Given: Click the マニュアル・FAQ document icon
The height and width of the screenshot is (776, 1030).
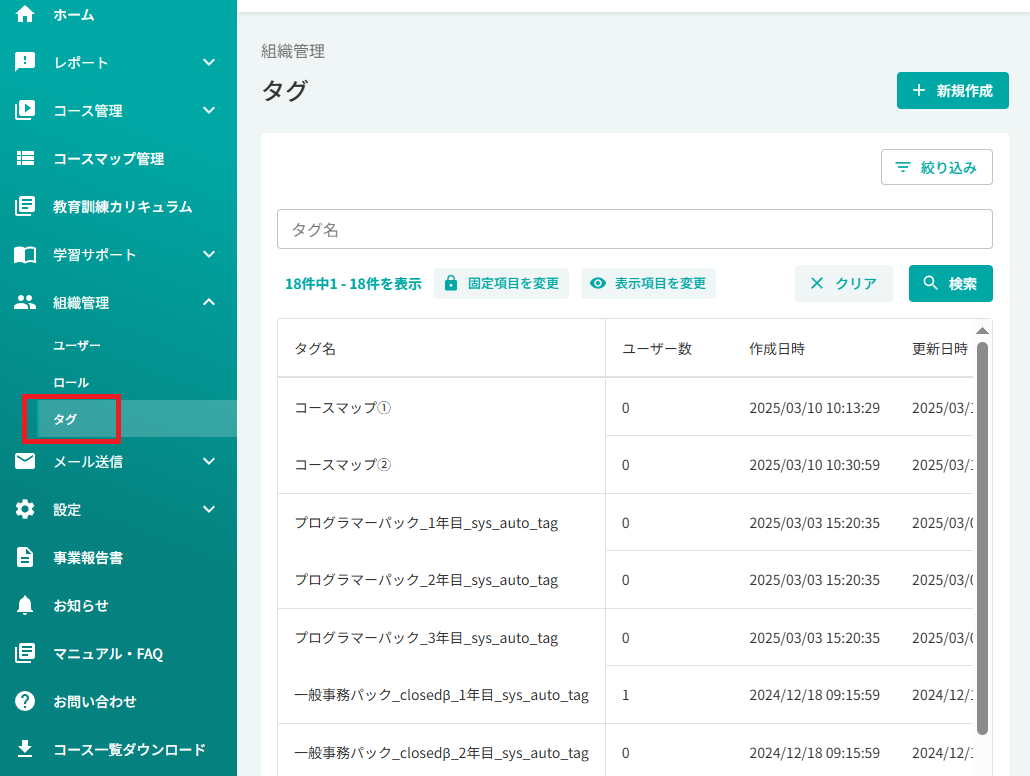Looking at the screenshot, I should click(x=25, y=653).
